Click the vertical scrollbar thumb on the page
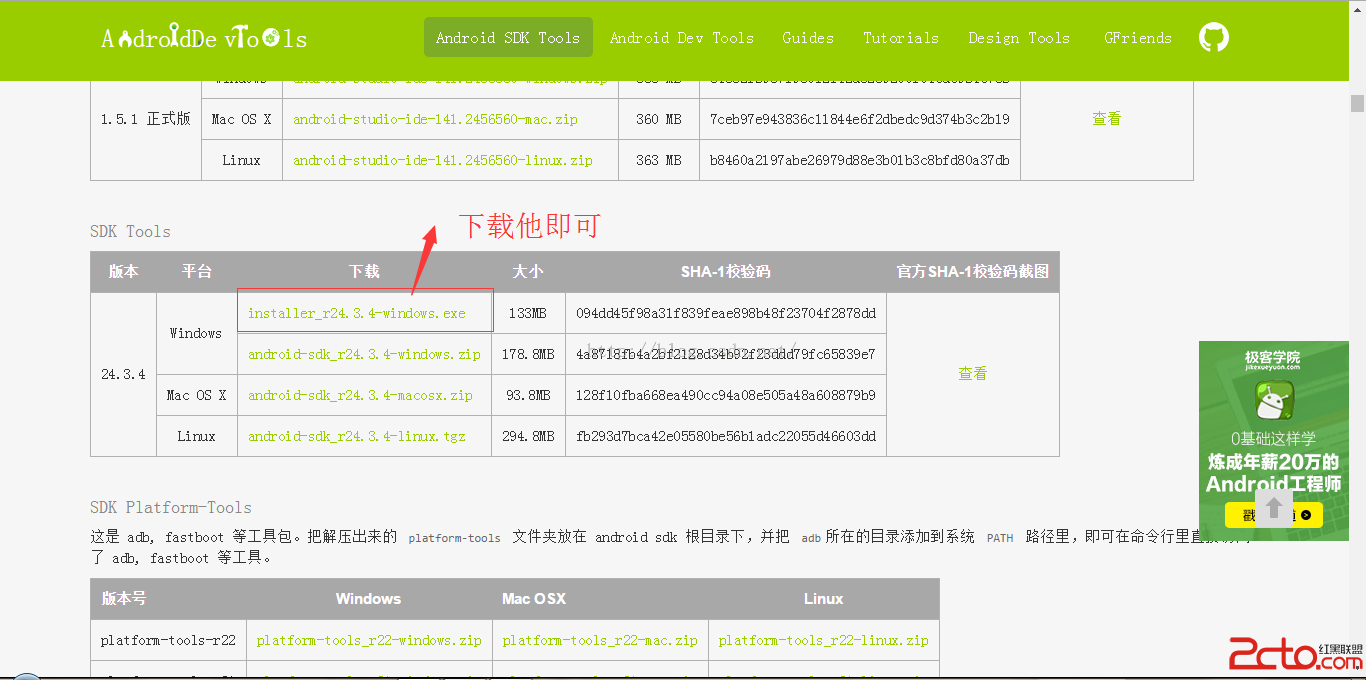Viewport: 1366px width, 680px height. (x=1357, y=103)
